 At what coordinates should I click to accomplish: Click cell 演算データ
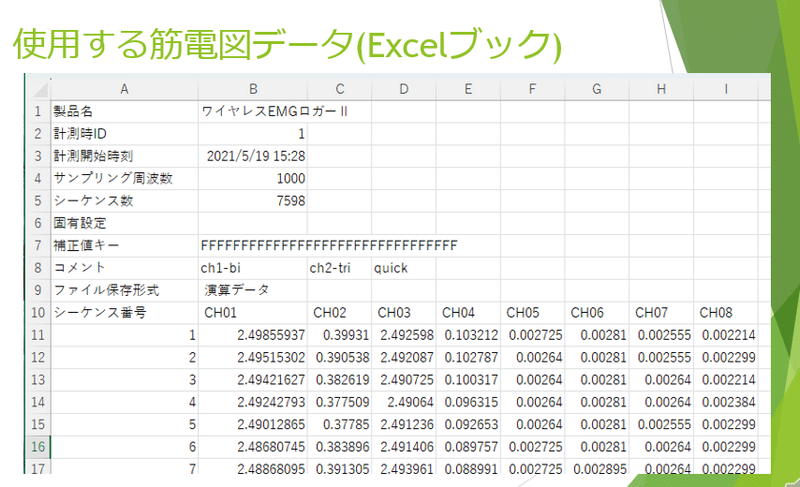point(253,290)
